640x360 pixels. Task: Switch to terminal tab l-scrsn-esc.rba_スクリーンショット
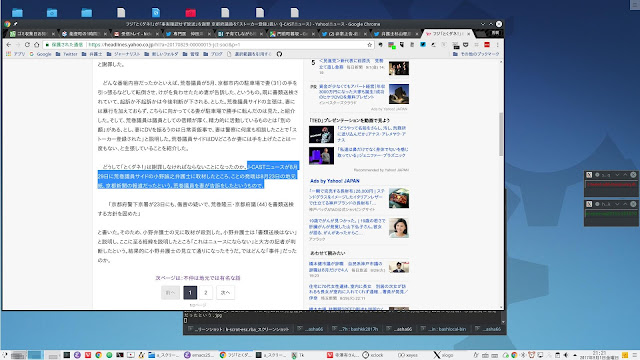[x=239, y=329]
